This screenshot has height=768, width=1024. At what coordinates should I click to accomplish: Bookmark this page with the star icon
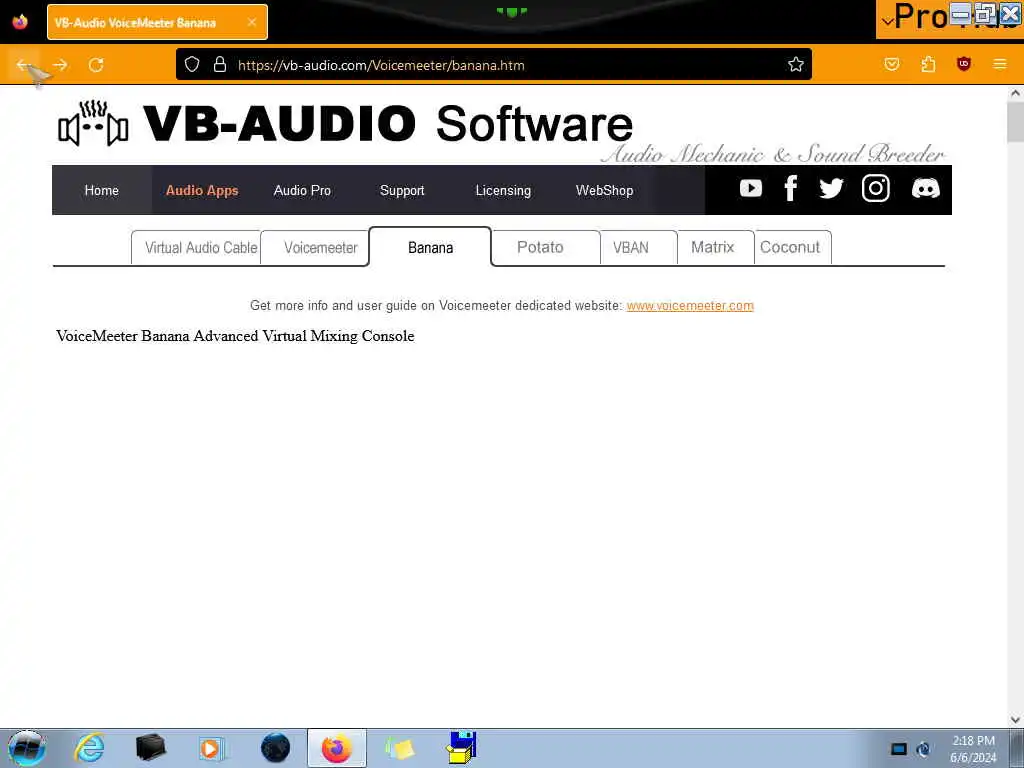pyautogui.click(x=795, y=64)
